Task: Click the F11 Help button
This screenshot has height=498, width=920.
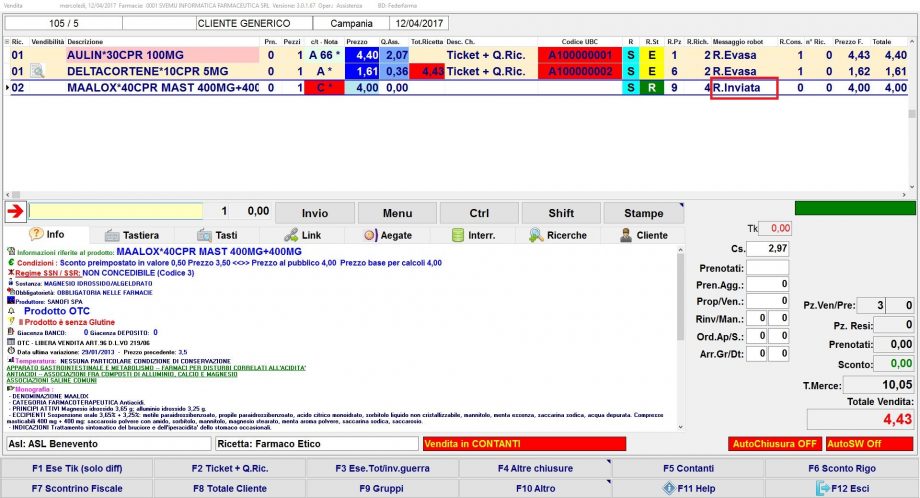Action: click(689, 489)
